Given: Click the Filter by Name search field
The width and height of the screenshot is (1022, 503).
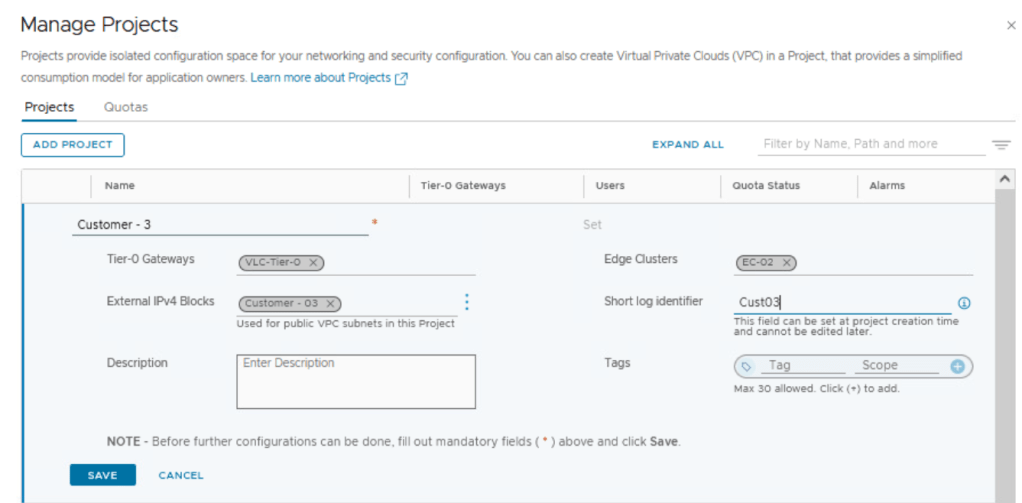Looking at the screenshot, I should 870,144.
